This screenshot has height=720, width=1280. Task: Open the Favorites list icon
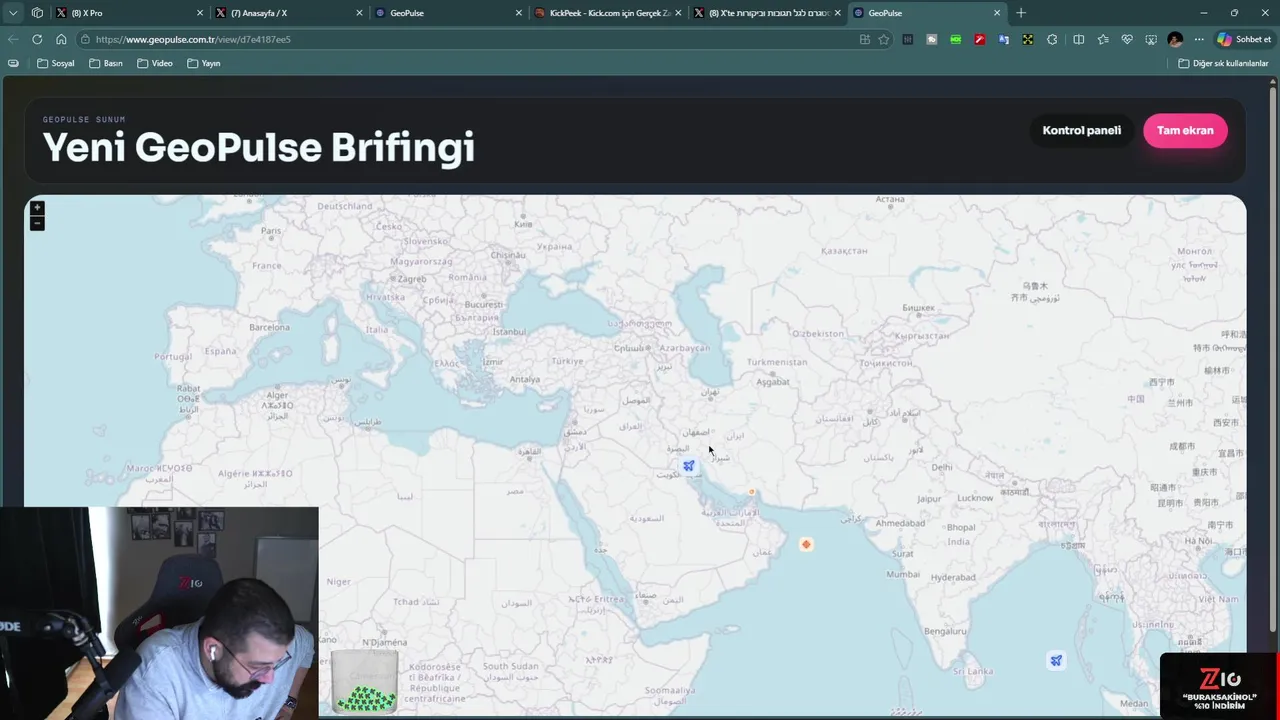[1103, 39]
